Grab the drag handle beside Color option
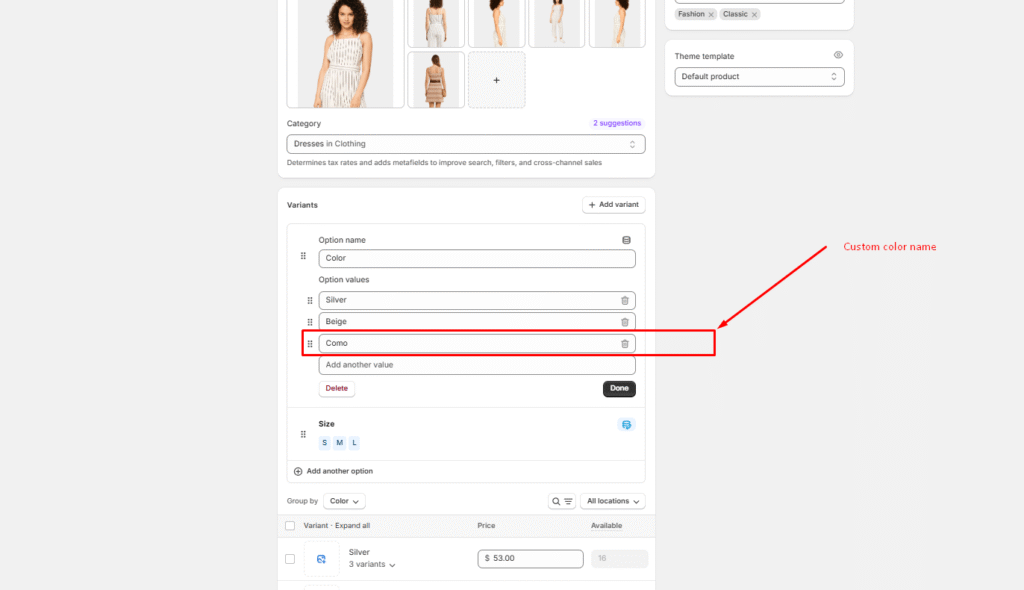1024x590 pixels. (304, 256)
